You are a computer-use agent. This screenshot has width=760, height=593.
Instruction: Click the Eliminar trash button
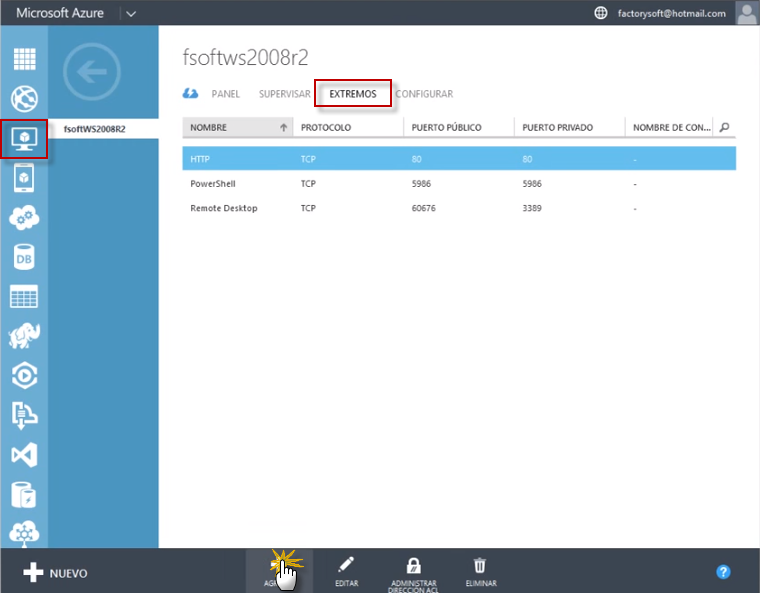(x=480, y=571)
